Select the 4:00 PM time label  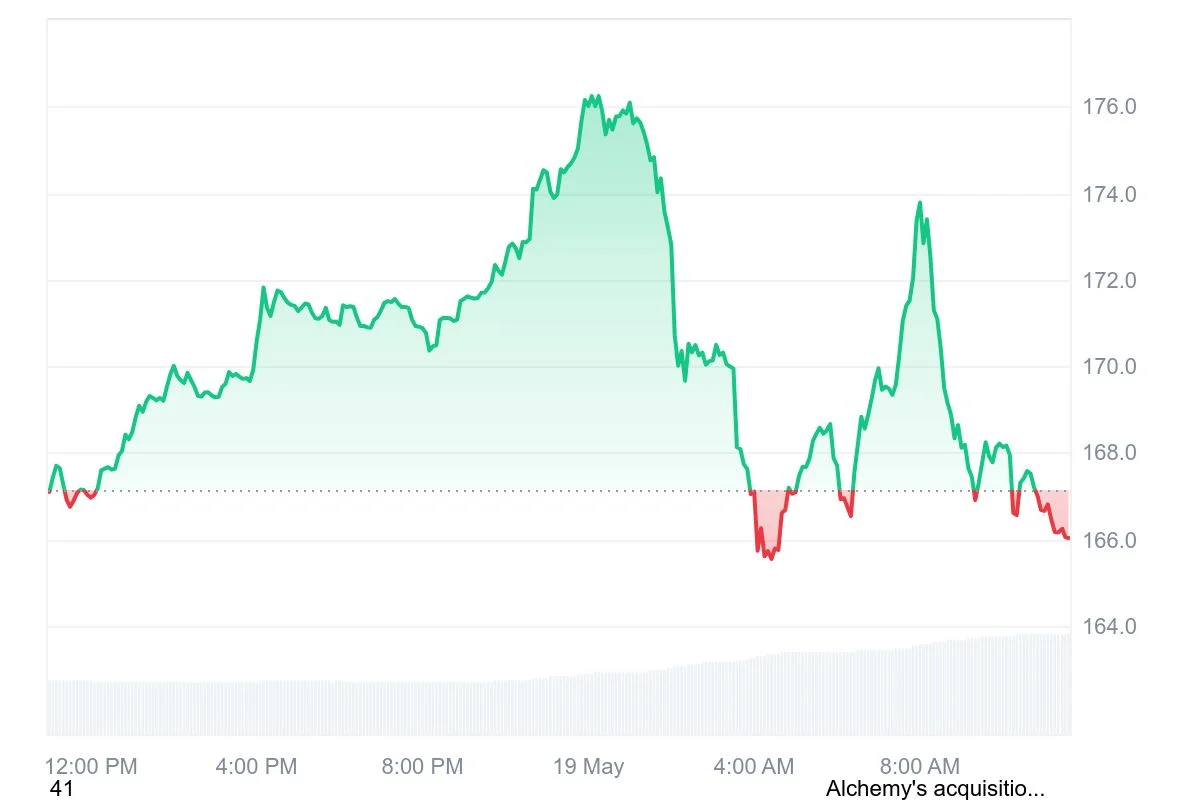(x=256, y=767)
